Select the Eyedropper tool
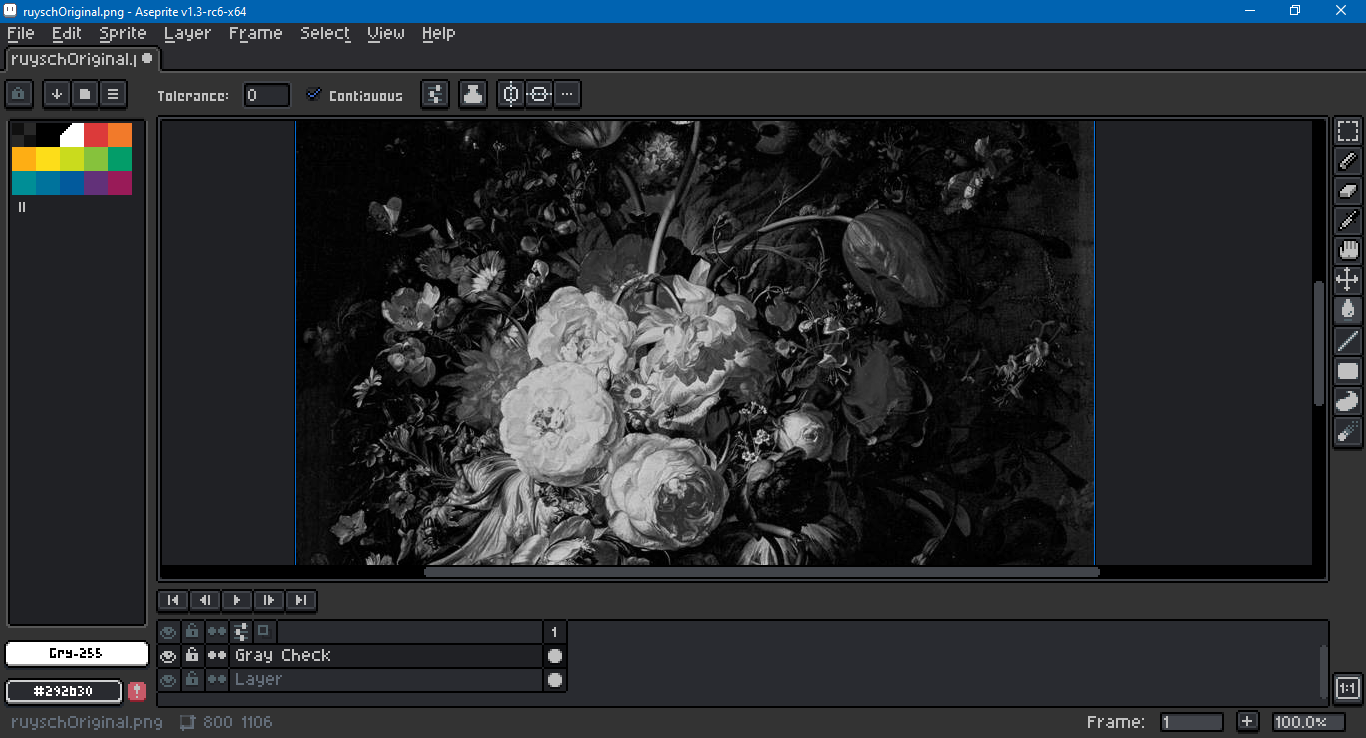The height and width of the screenshot is (738, 1366). click(1348, 221)
